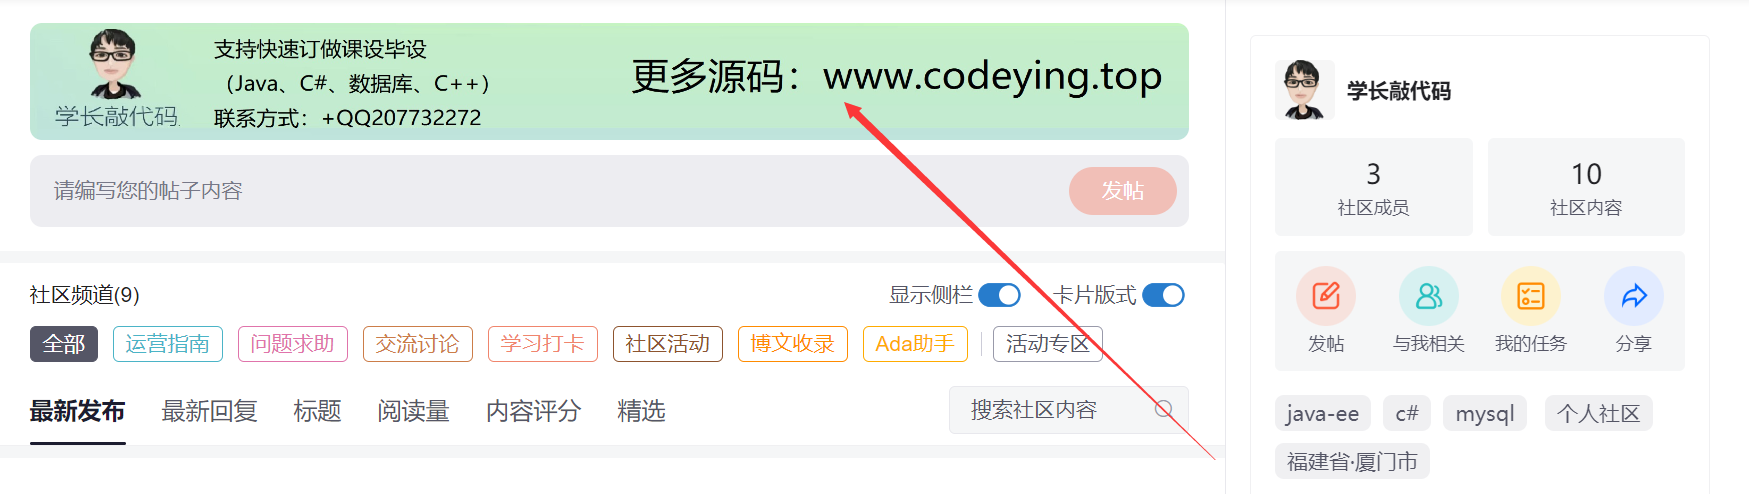Image resolution: width=1749 pixels, height=494 pixels.
Task: Click the red 发帖 edit icon
Action: tap(1326, 296)
